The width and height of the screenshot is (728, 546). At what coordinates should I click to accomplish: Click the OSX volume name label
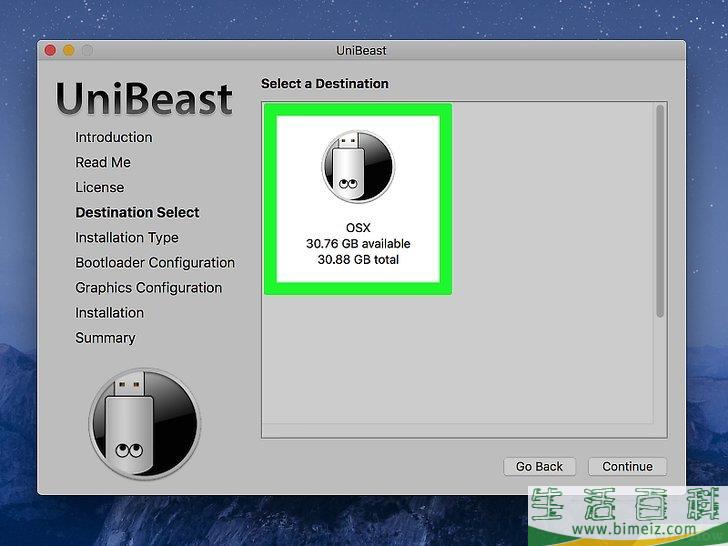(x=358, y=228)
